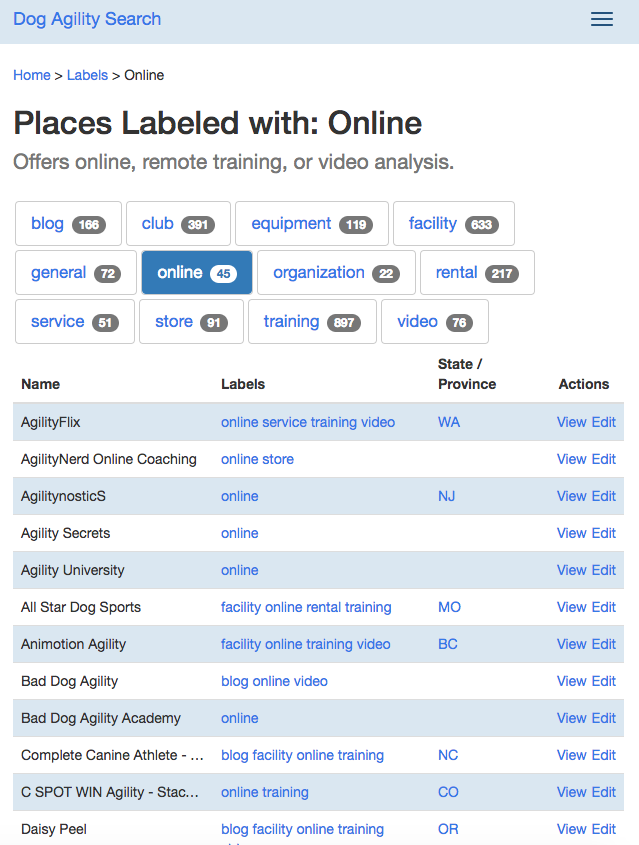Edit AgilityNerd Online Coaching entry
The image size is (639, 845).
click(x=603, y=459)
